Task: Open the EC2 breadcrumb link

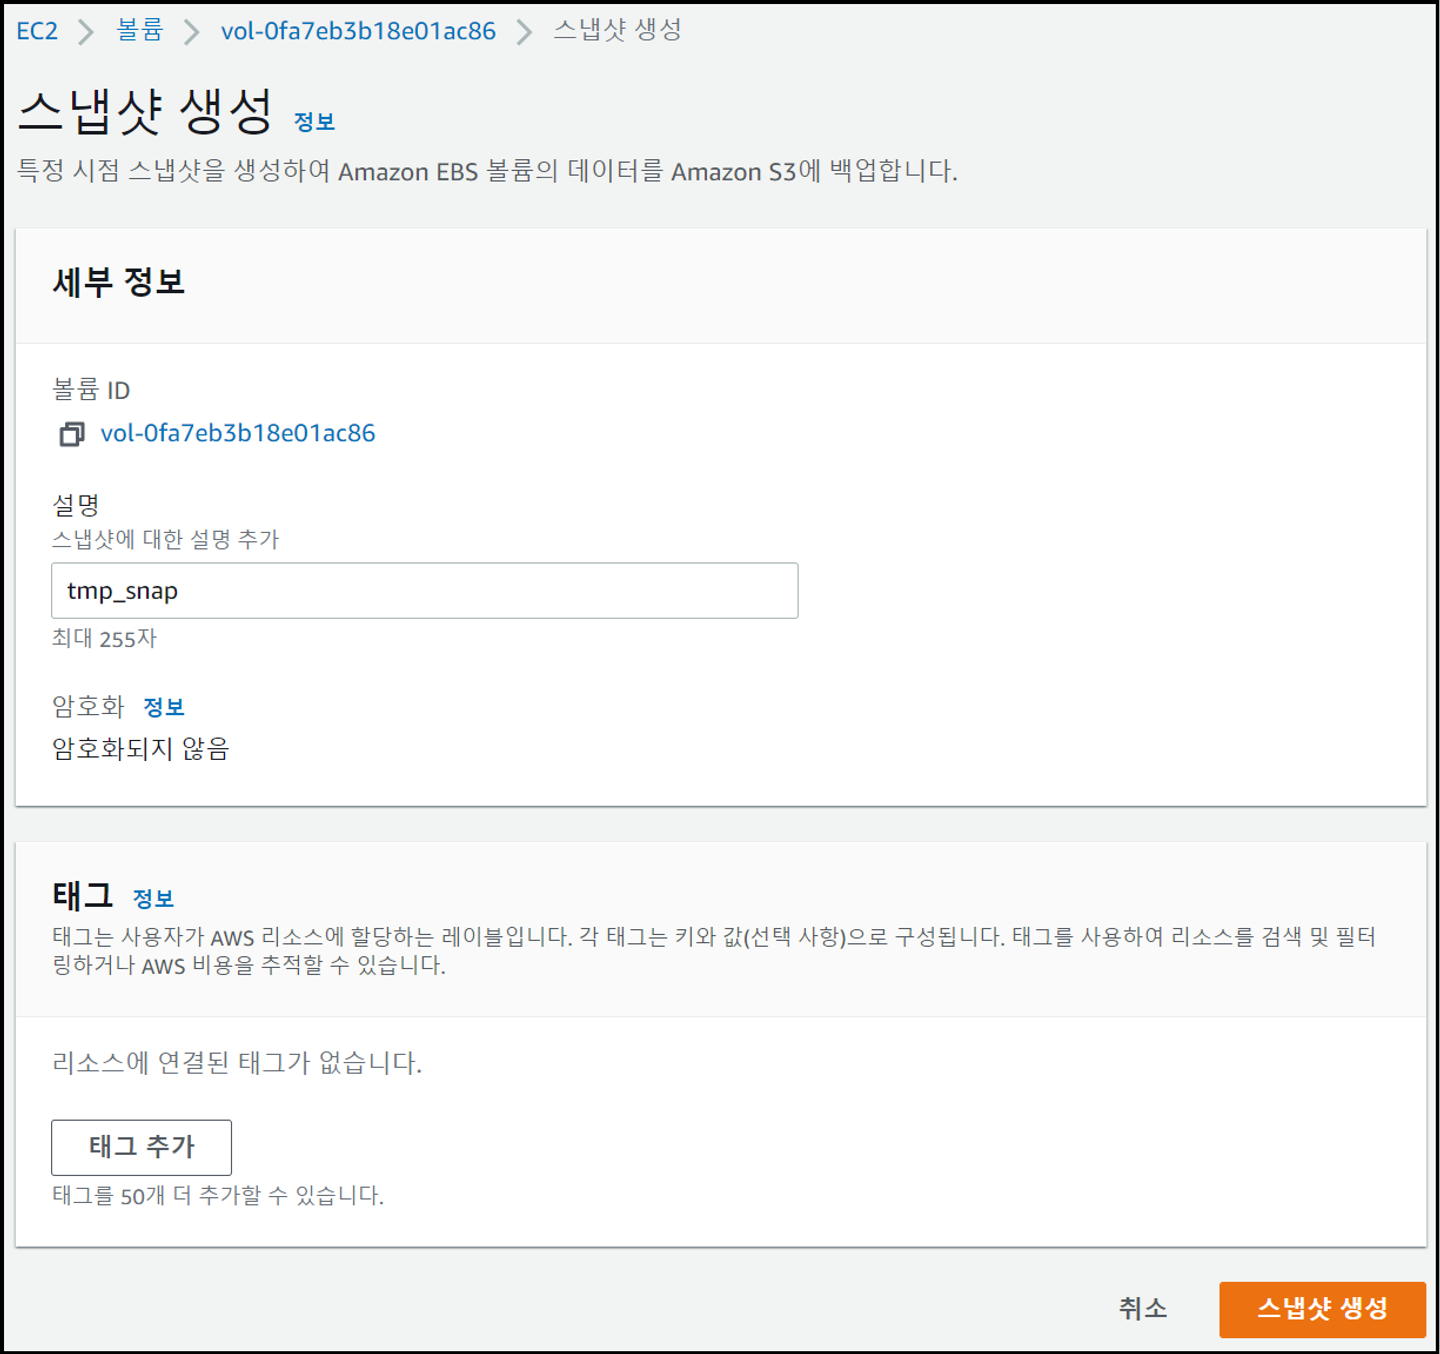Action: pyautogui.click(x=37, y=31)
